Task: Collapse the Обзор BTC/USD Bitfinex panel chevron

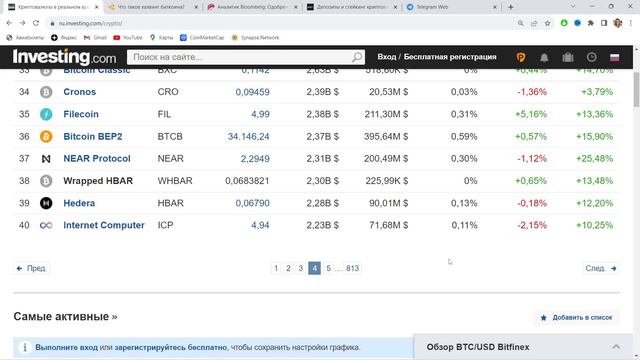Action: (616, 347)
